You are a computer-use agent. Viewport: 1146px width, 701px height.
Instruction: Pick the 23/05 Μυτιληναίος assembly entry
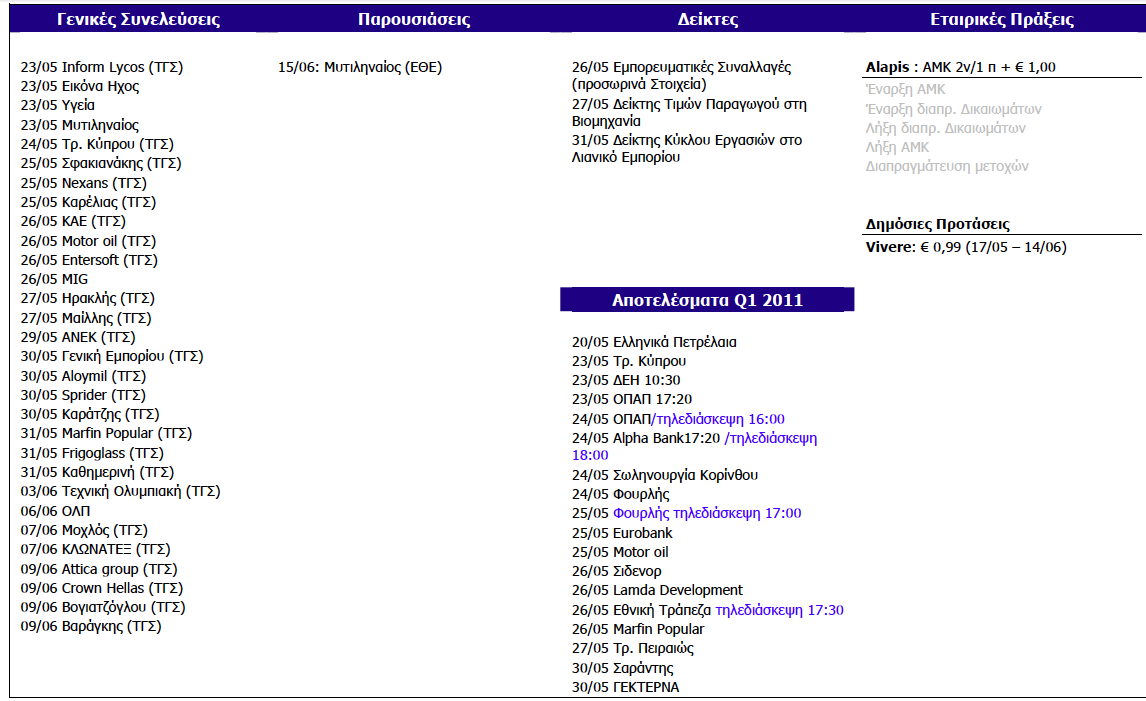(x=80, y=125)
